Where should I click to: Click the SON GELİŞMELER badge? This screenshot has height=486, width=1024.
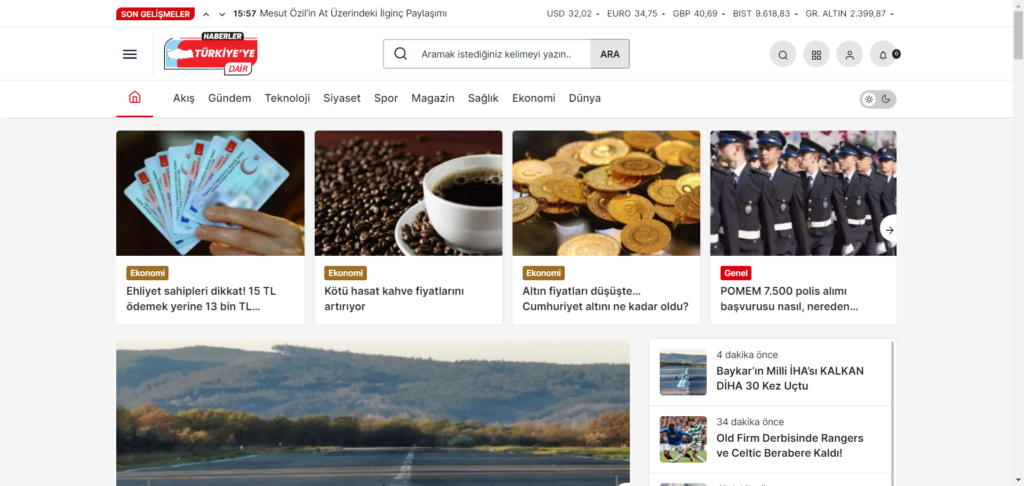click(155, 14)
